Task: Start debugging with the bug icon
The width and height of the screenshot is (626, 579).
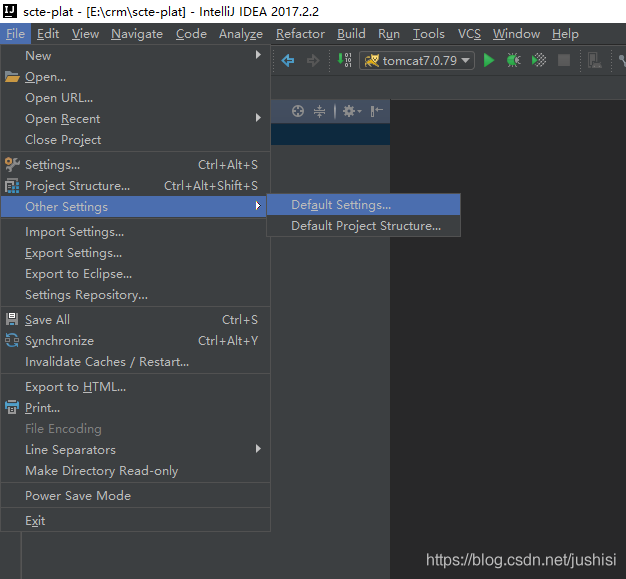Action: tap(513, 61)
